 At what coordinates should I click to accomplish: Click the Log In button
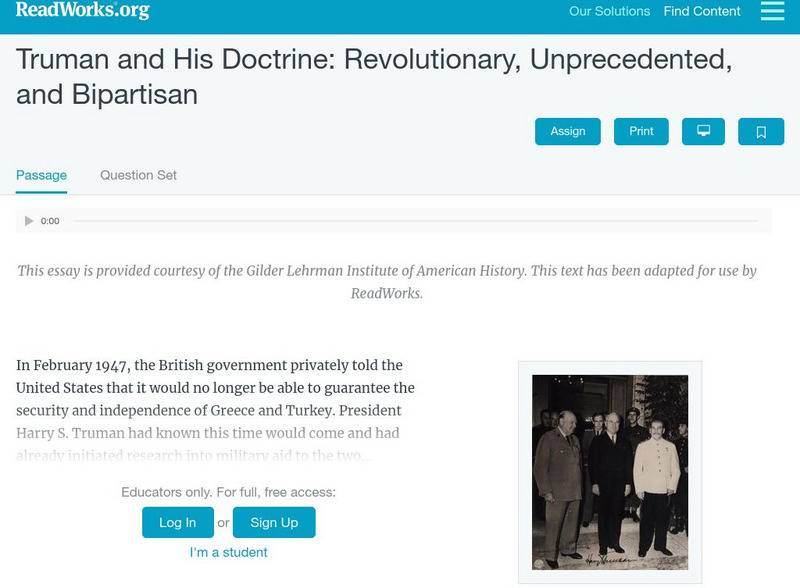(177, 522)
